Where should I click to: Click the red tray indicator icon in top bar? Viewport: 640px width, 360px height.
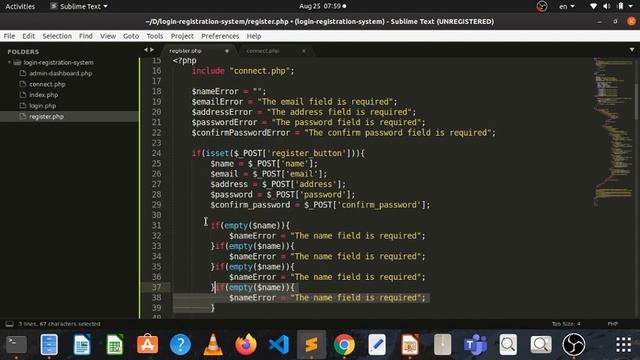click(x=542, y=6)
